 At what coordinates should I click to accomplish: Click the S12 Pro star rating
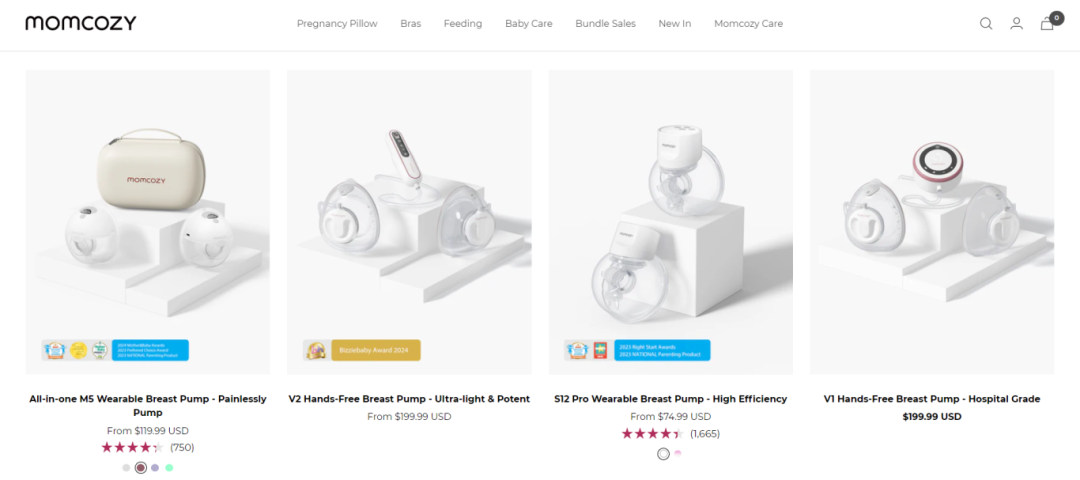[652, 434]
